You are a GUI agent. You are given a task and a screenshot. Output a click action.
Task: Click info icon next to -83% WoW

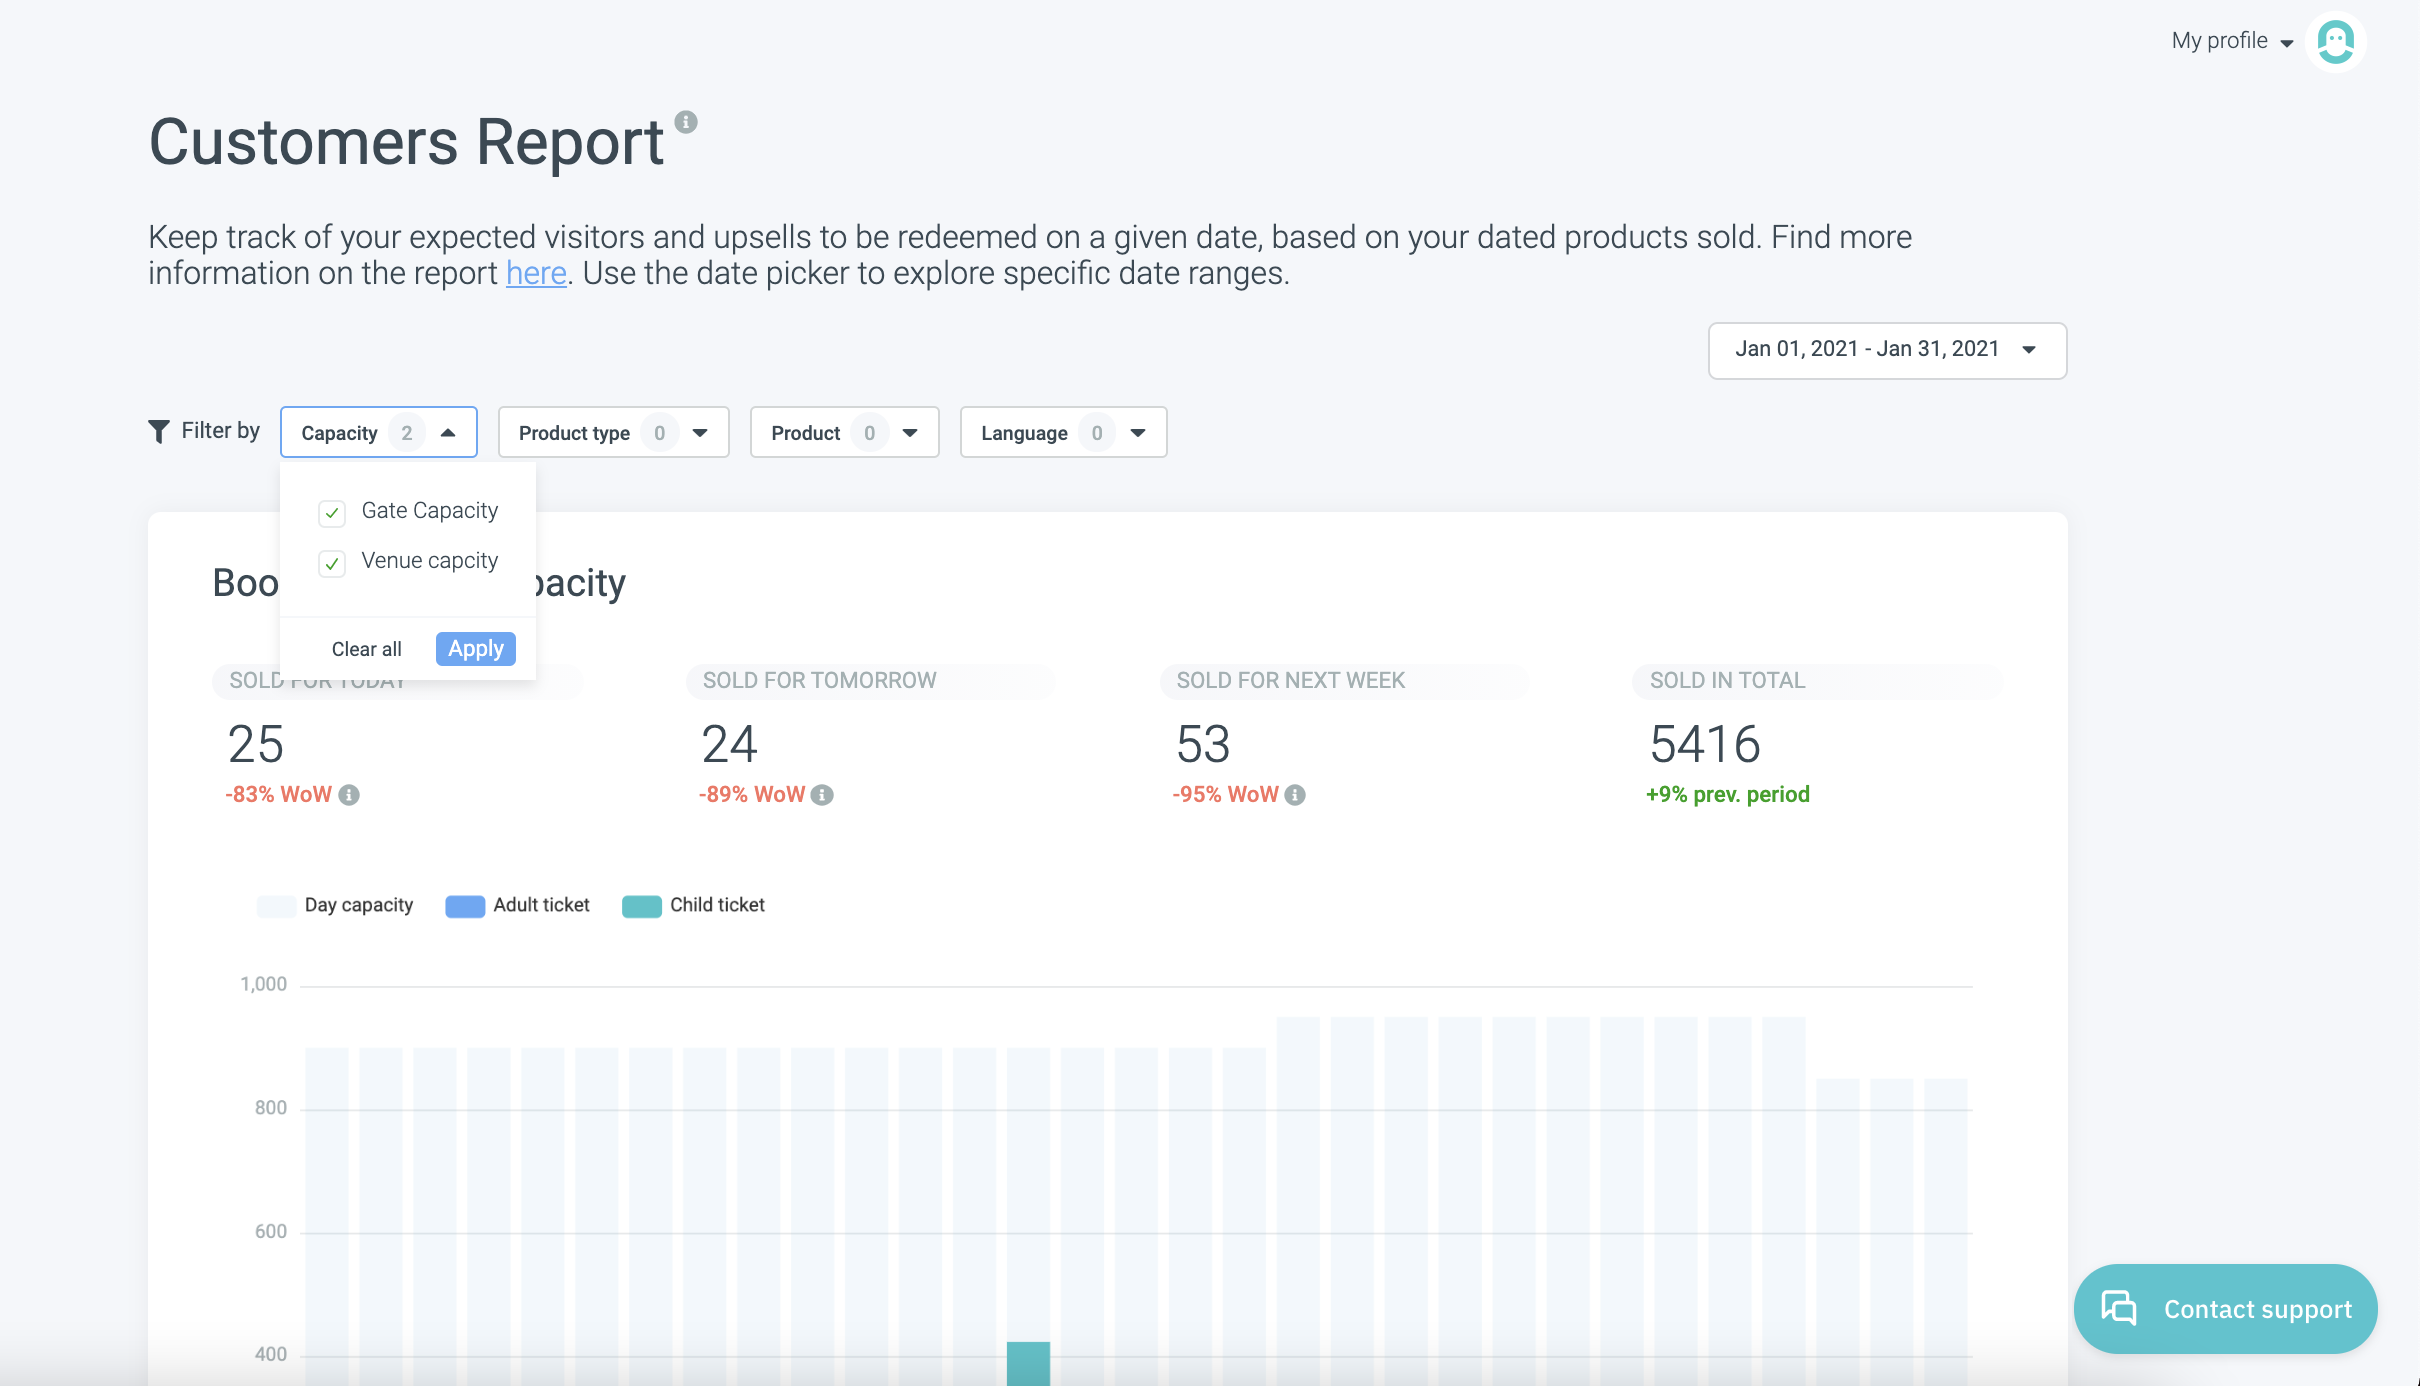tap(349, 795)
